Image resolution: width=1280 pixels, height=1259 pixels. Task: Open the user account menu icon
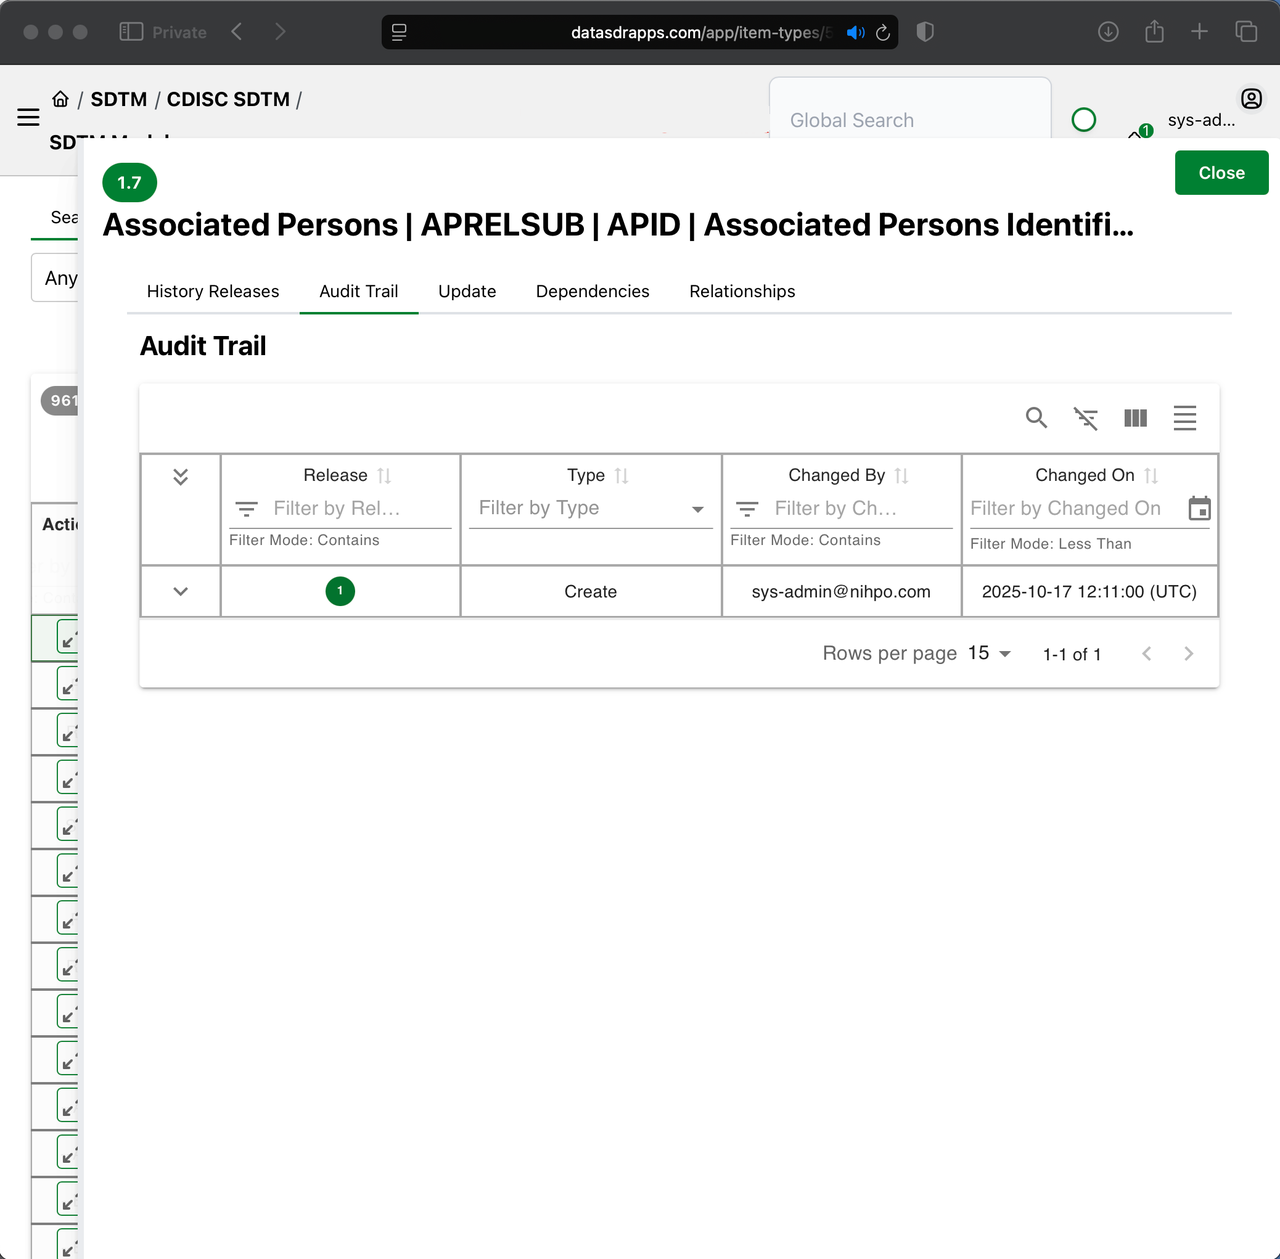point(1251,99)
